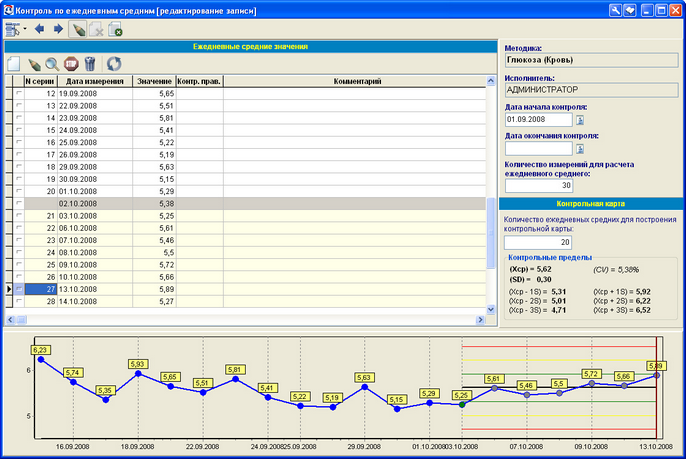
Task: Tick checkbox for row 19.09.2008
Action: [x=18, y=93]
